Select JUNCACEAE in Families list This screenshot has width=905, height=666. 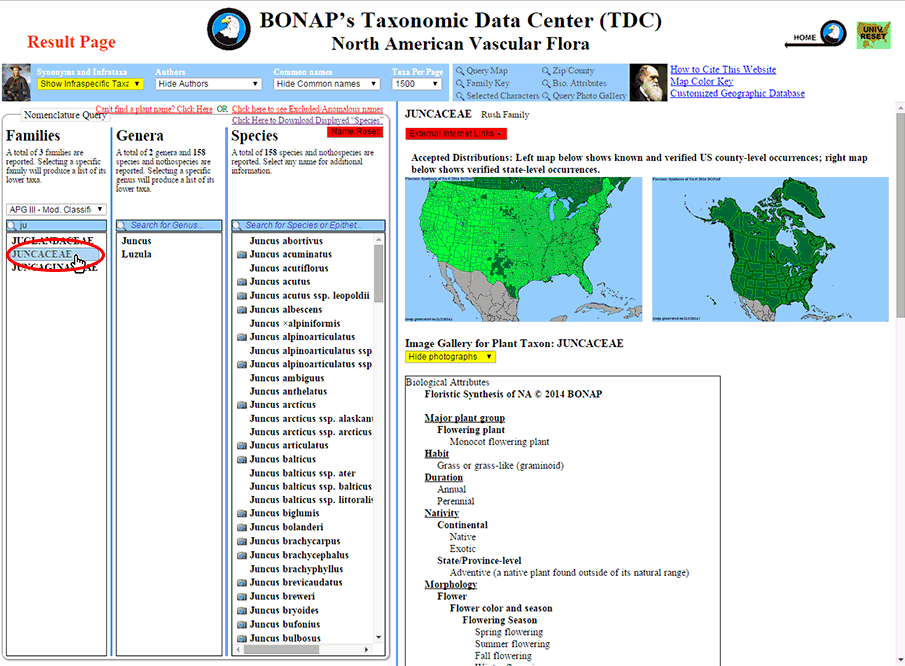point(42,254)
